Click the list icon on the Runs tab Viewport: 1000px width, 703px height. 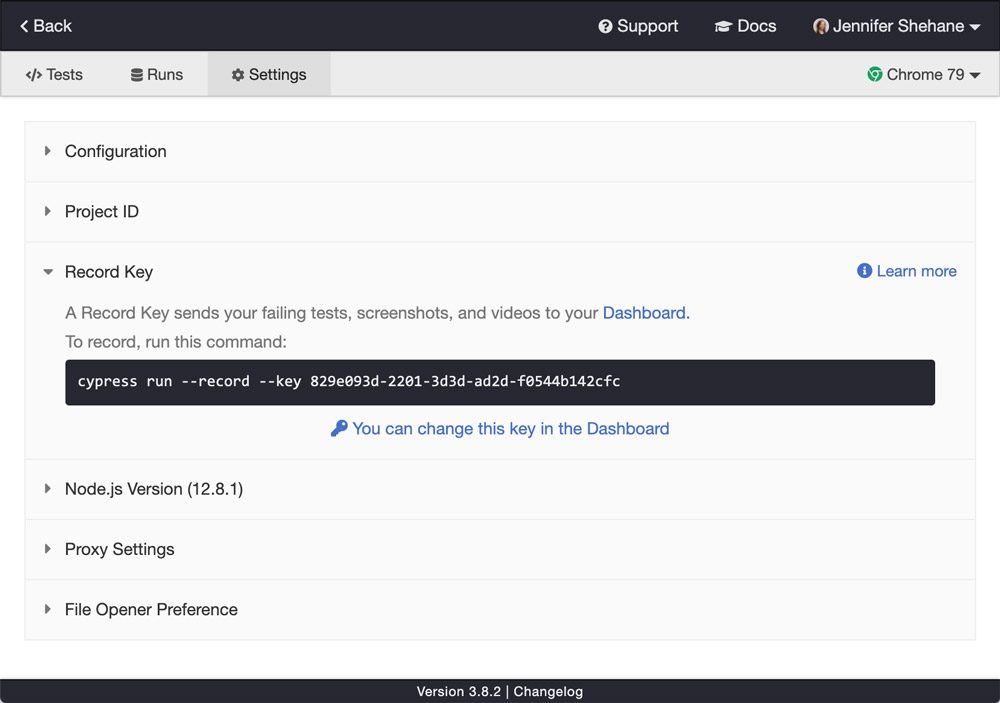tap(135, 74)
